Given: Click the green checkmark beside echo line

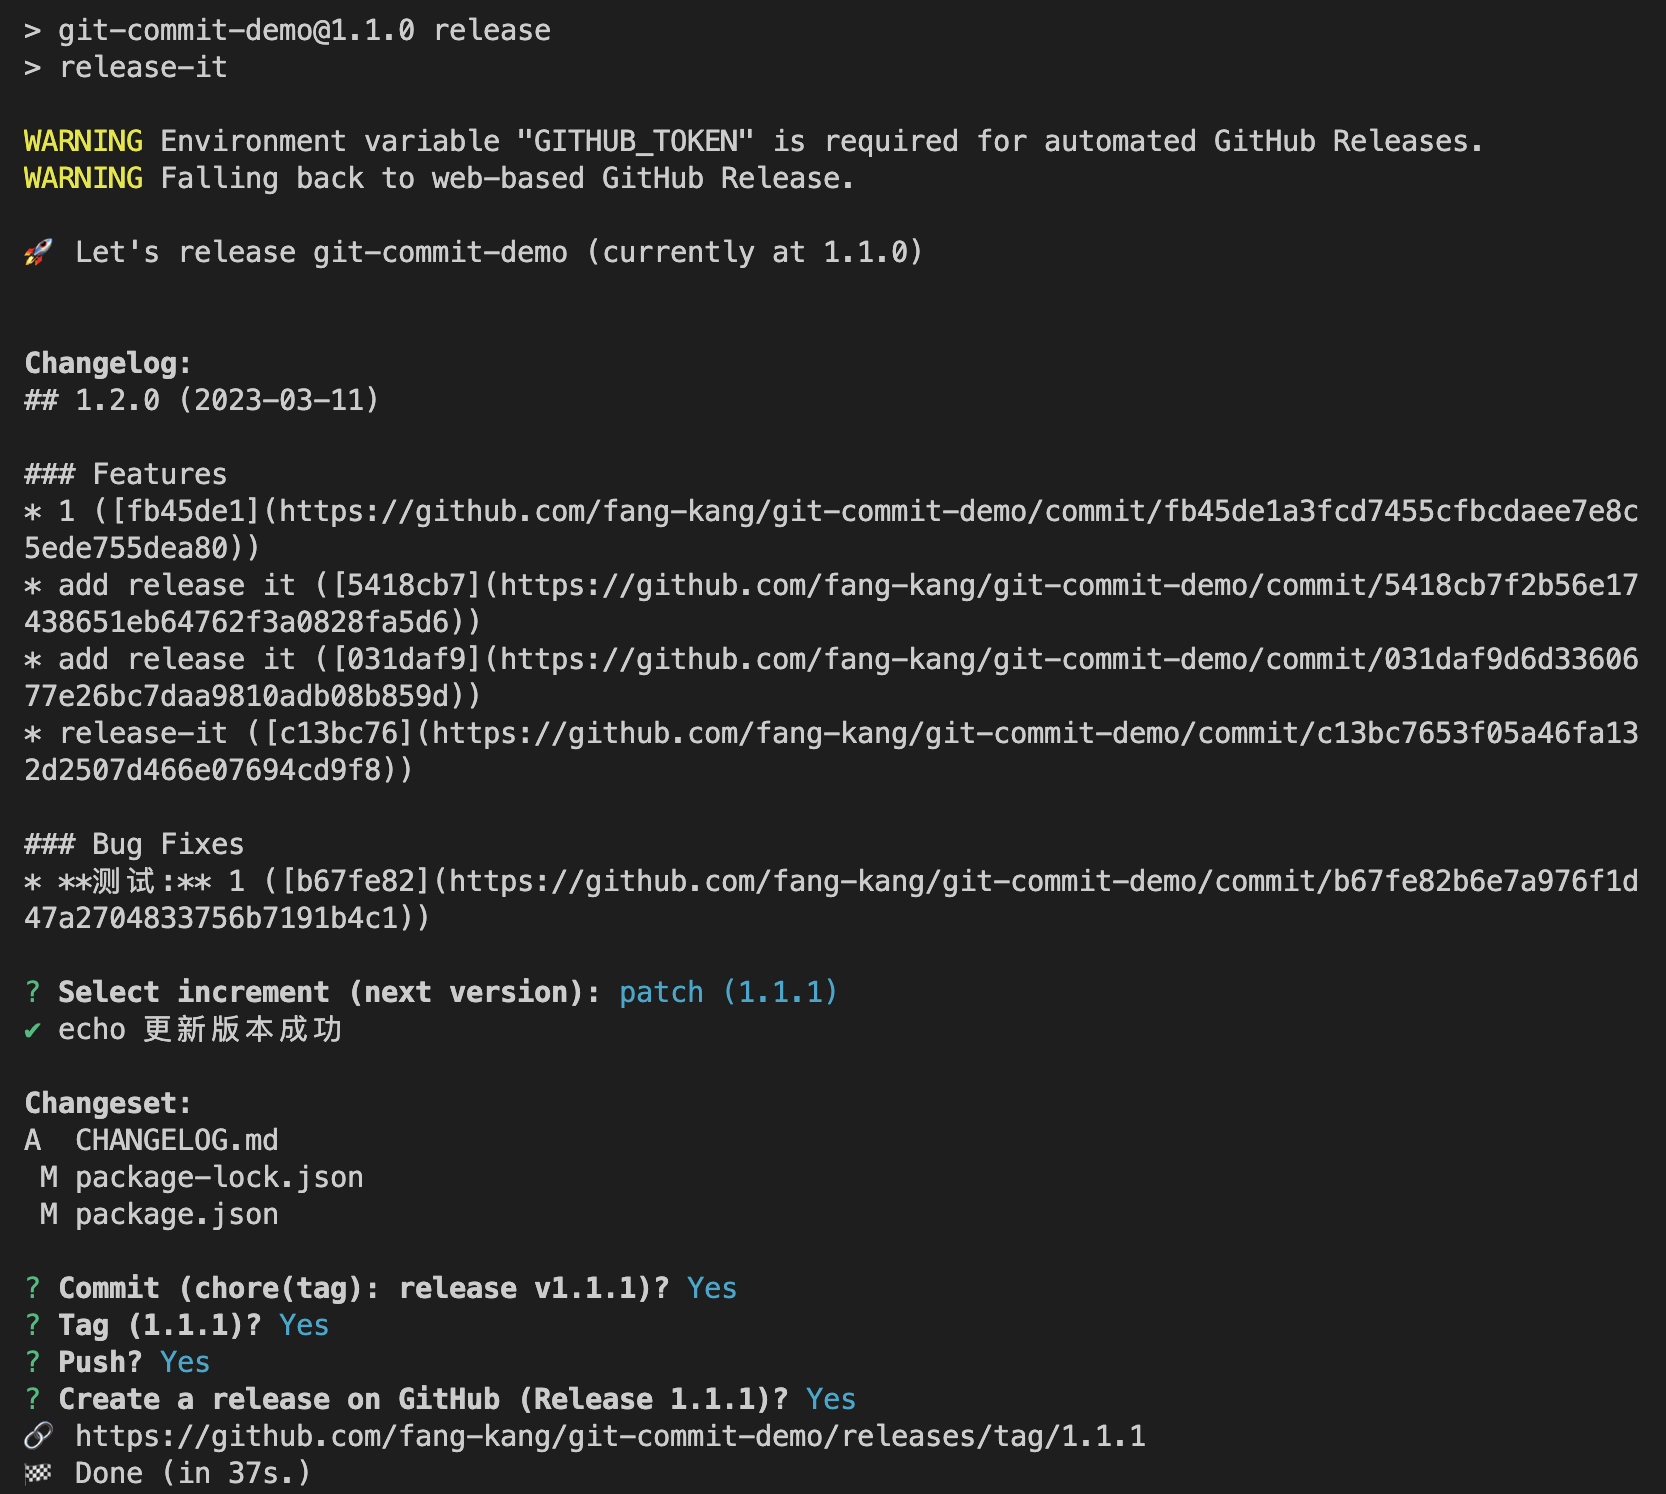Looking at the screenshot, I should coord(33,1030).
